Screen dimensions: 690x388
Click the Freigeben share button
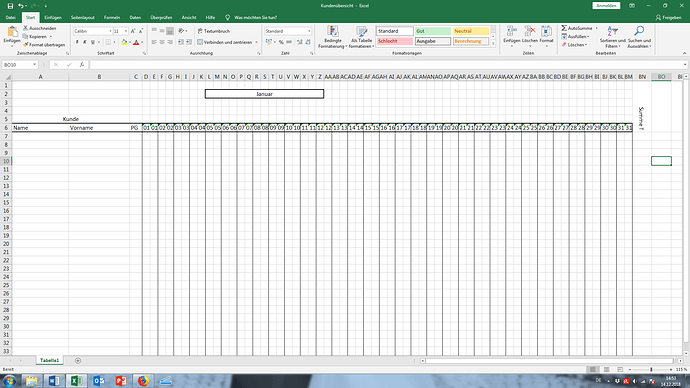click(x=668, y=18)
